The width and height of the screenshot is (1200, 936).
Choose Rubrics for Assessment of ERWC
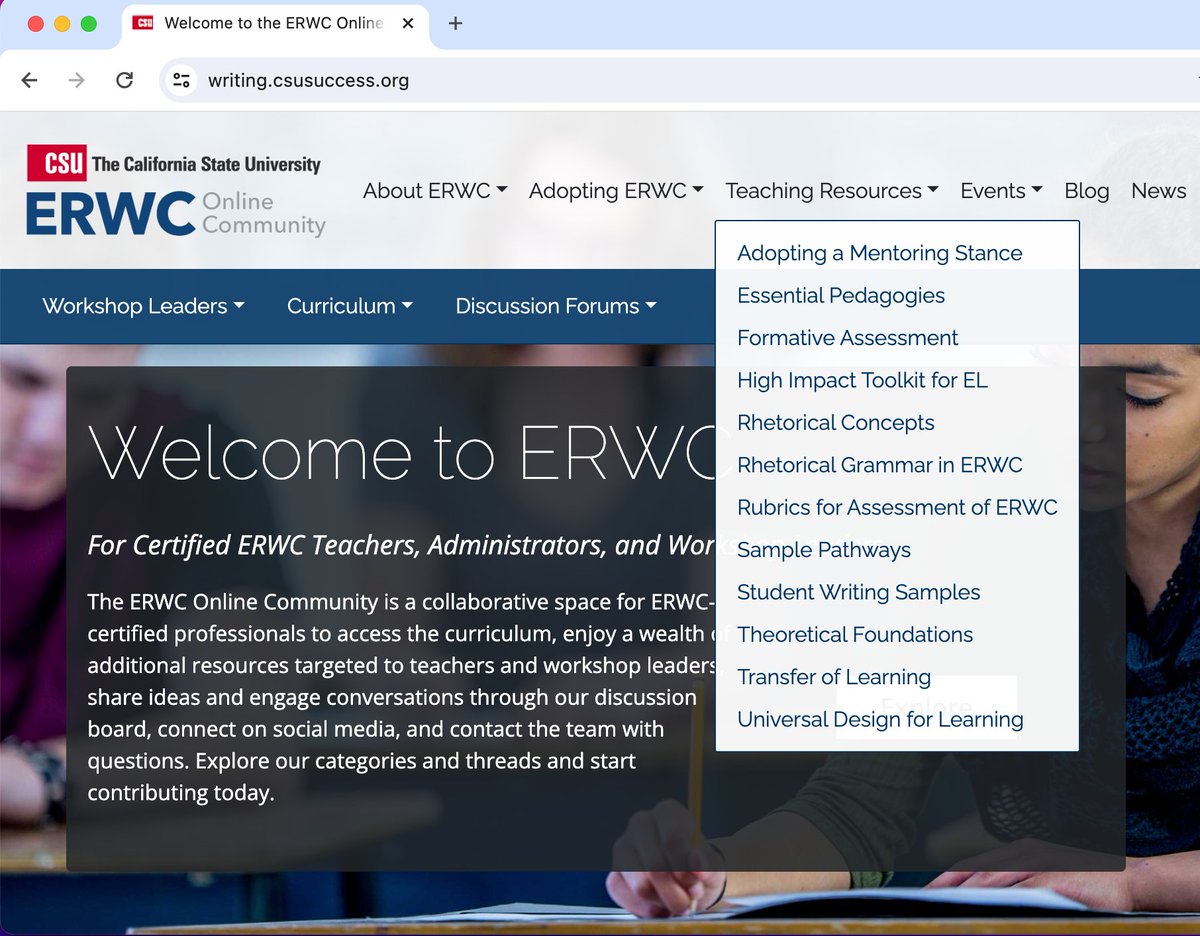pyautogui.click(x=897, y=507)
